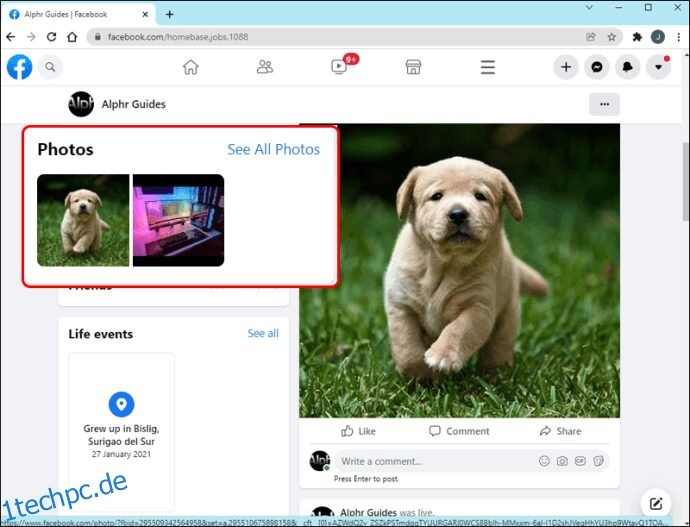Screen dimensions: 690x527
Task: Go to the Facebook Home feed icon
Action: coord(191,67)
